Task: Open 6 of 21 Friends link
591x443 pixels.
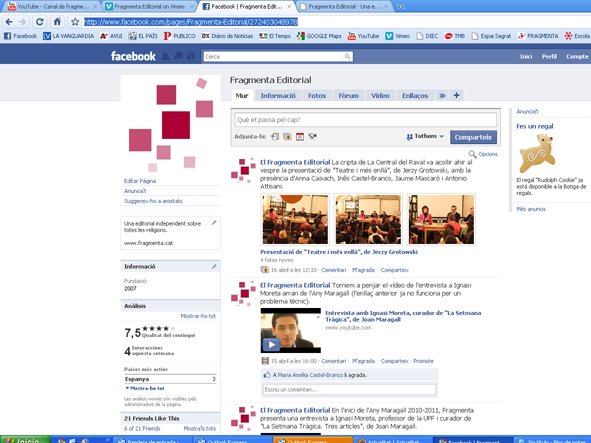Action: coord(142,429)
